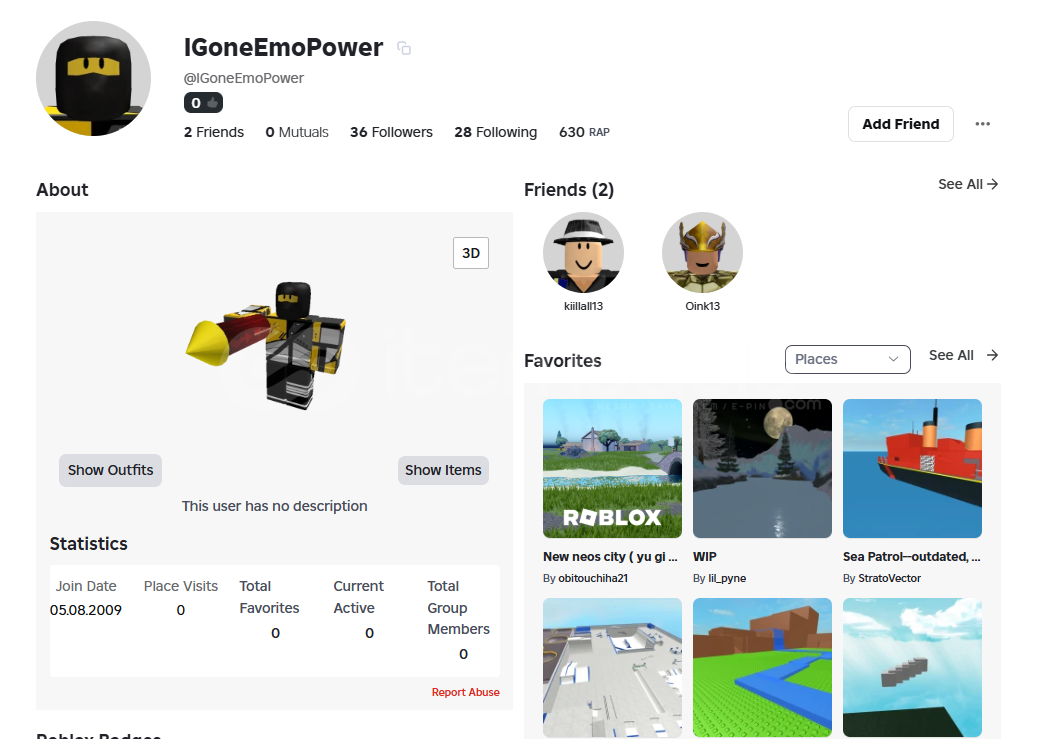Screen dimensions: 1039x739
Task: Click the kiillall13 name label
Action: pyautogui.click(x=583, y=306)
